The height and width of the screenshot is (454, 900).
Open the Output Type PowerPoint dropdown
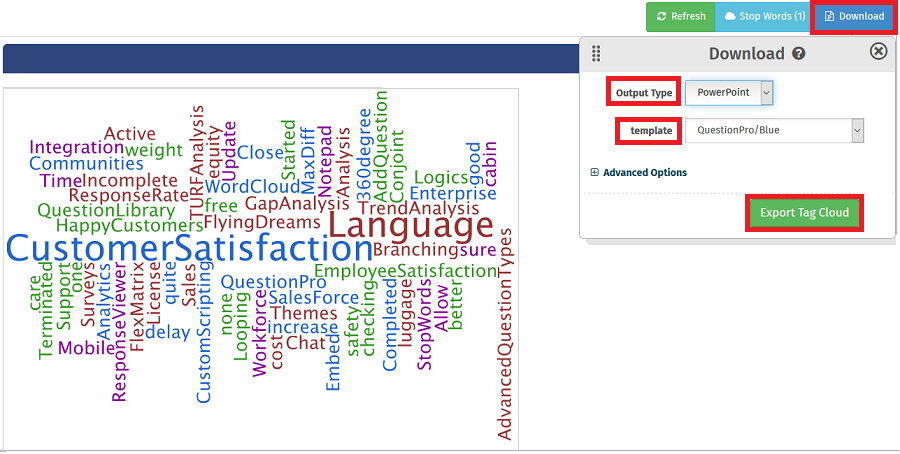(729, 92)
